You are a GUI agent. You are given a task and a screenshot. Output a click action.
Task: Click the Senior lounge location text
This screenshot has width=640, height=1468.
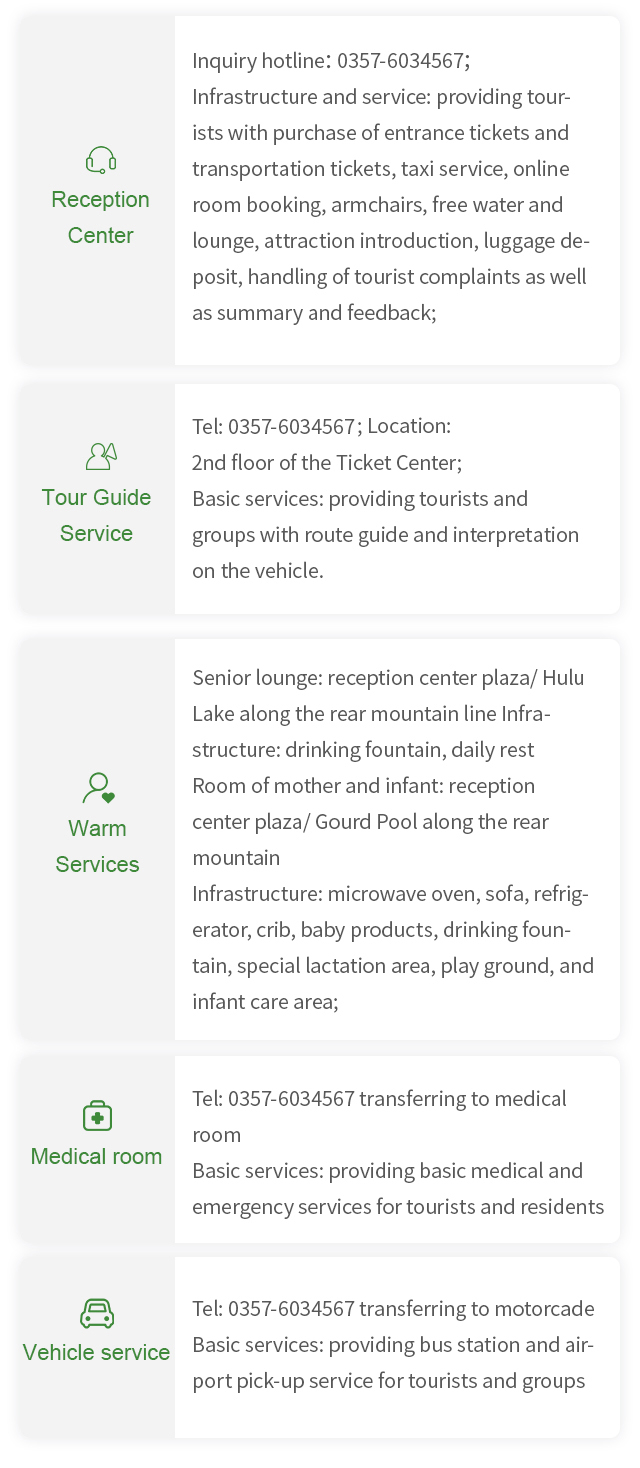[388, 678]
